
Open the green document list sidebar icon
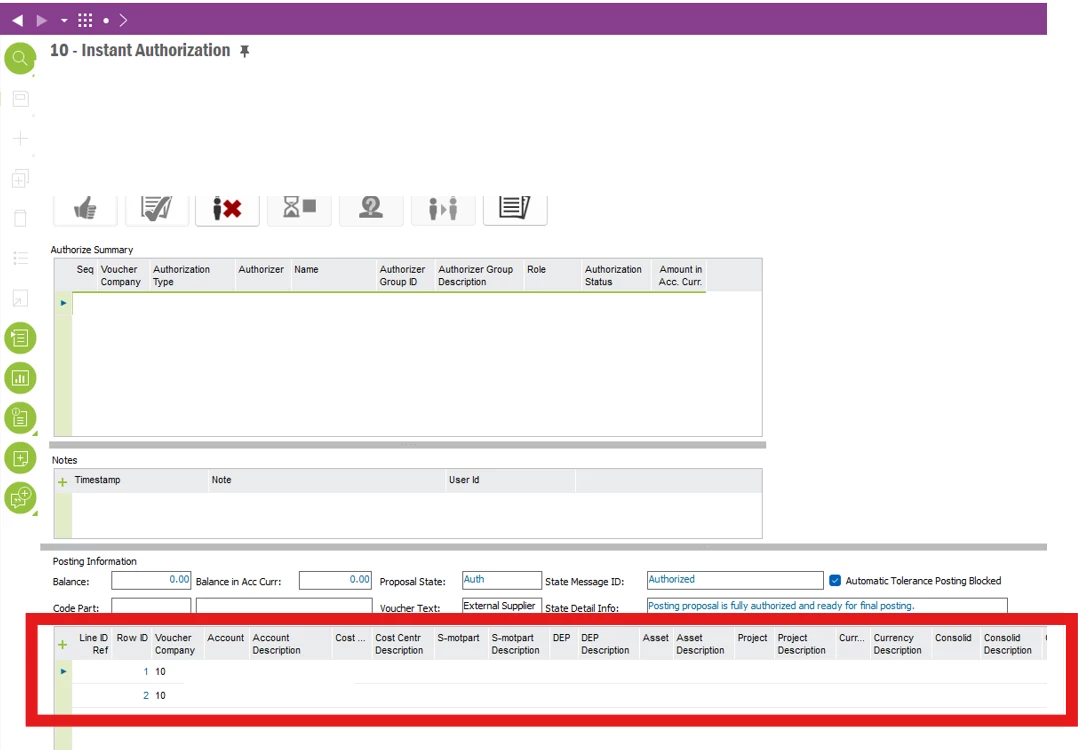click(20, 338)
